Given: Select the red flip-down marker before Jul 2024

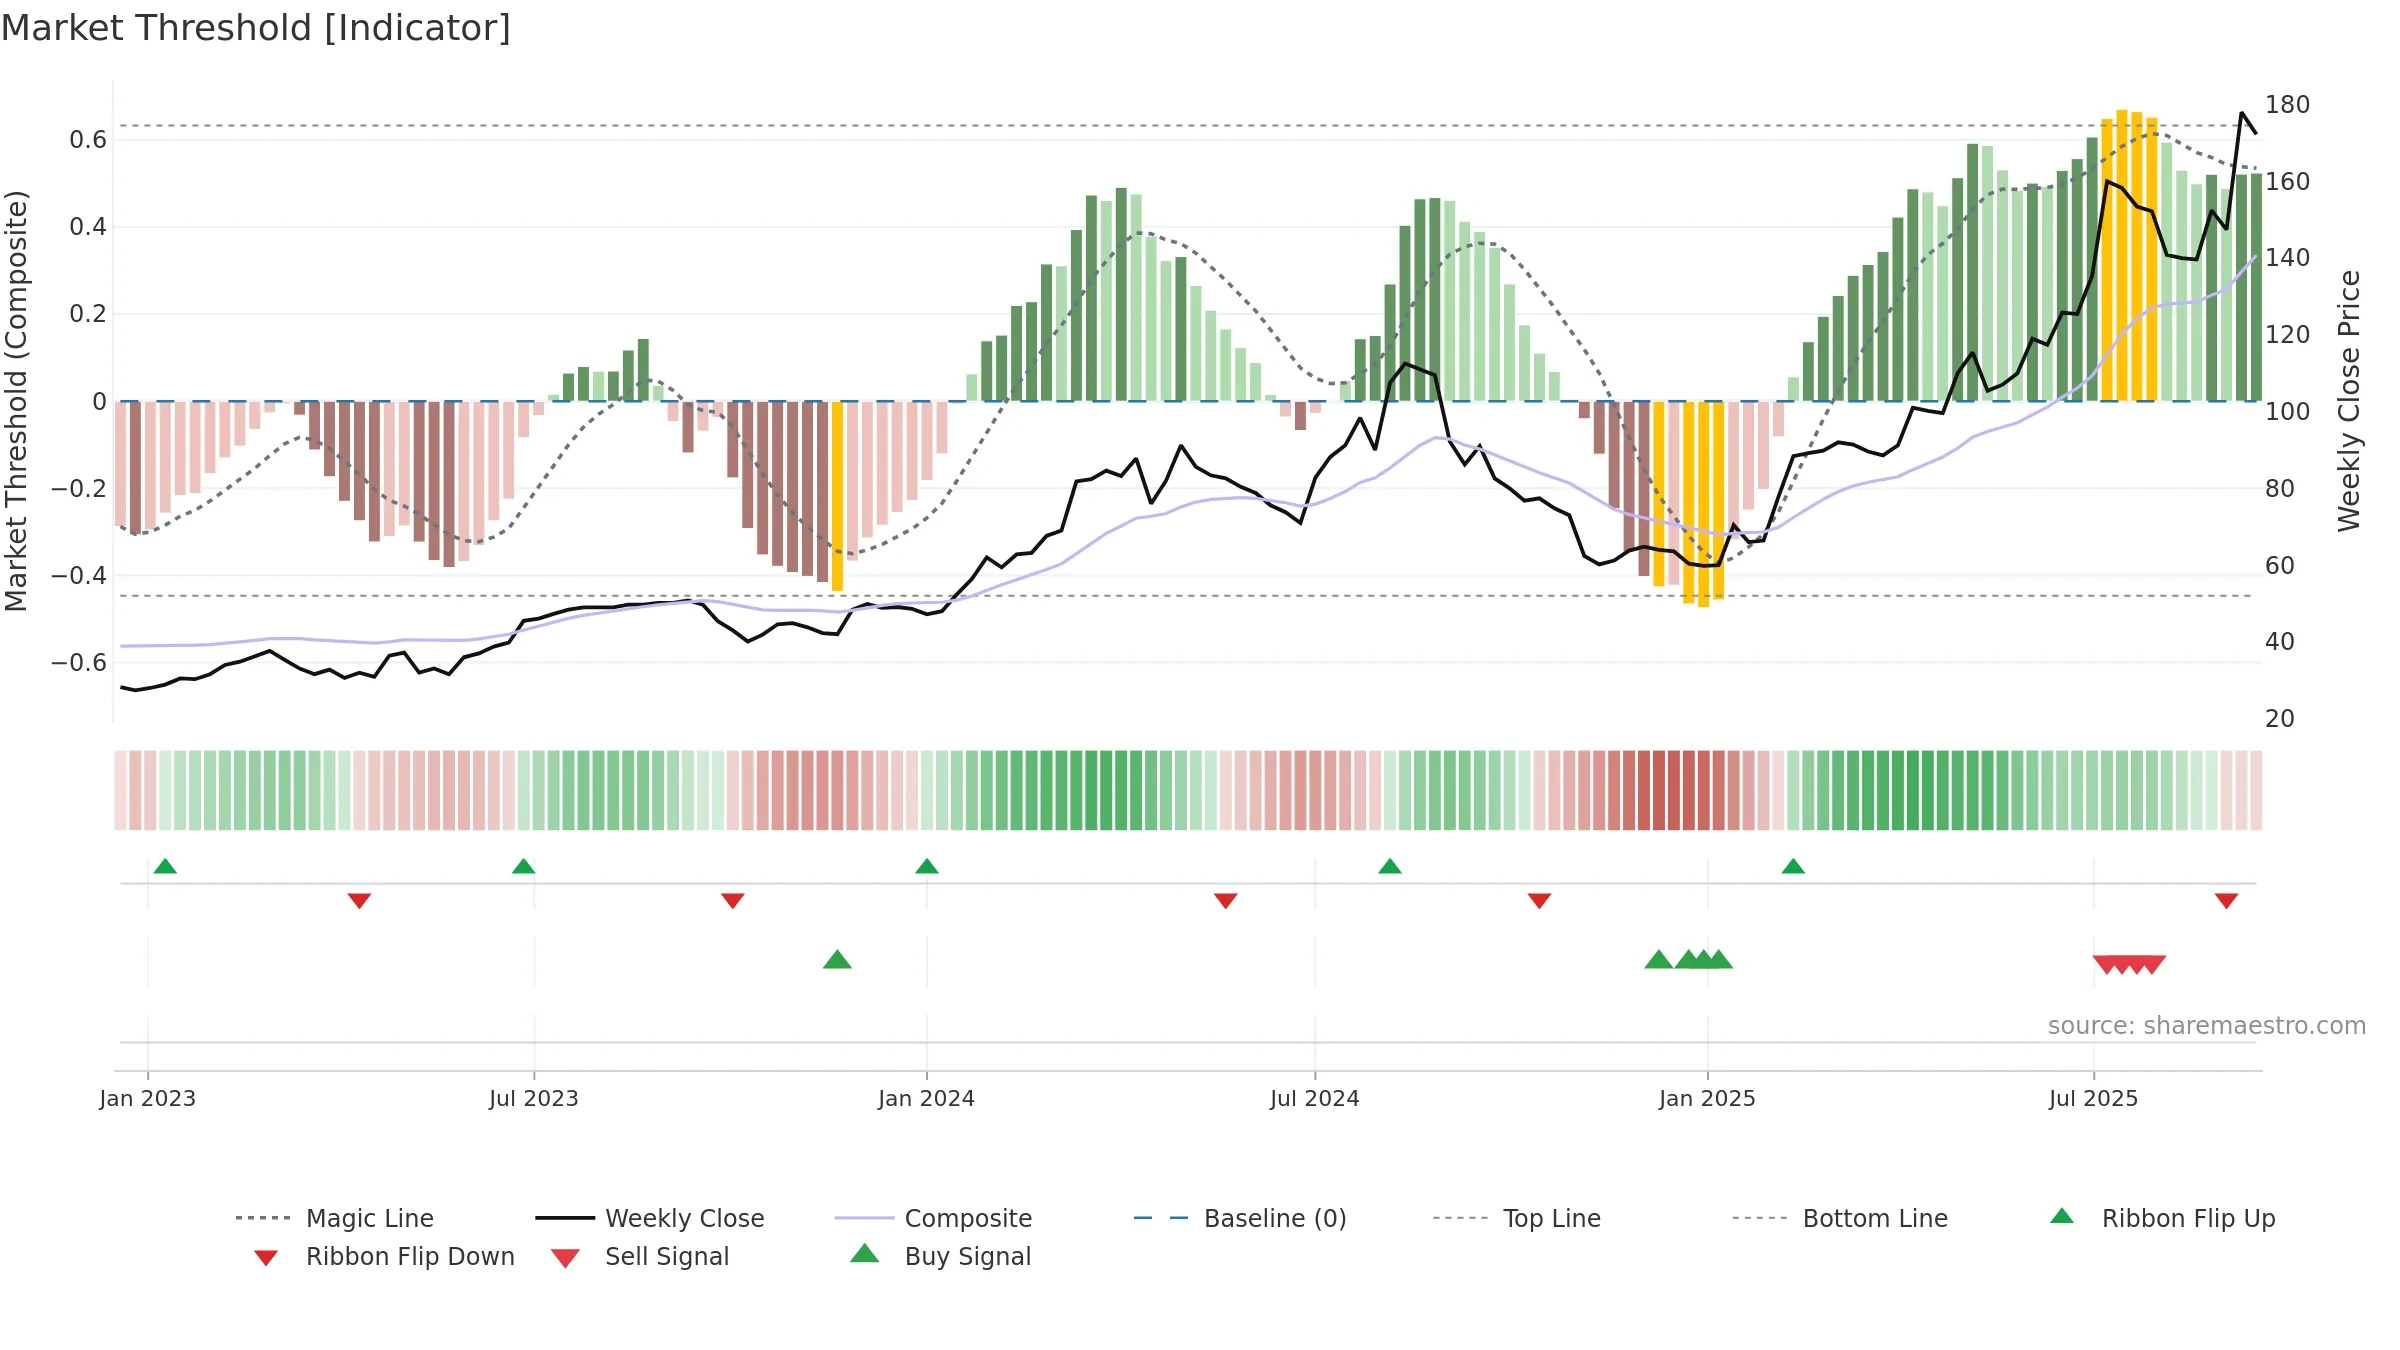Looking at the screenshot, I should coord(1225,901).
